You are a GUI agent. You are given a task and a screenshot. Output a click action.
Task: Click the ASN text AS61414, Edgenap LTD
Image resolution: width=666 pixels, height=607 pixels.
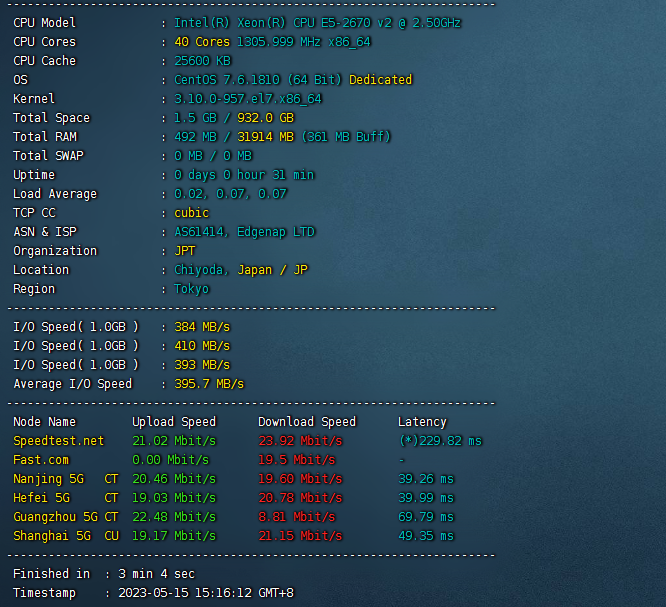(x=244, y=232)
